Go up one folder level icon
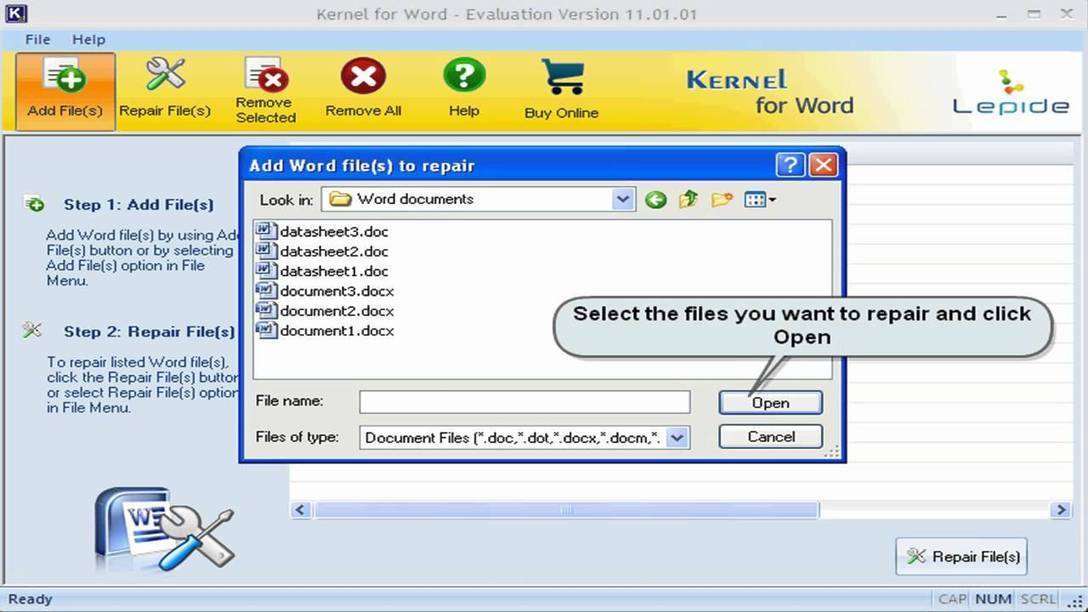Image resolution: width=1088 pixels, height=612 pixels. [x=688, y=201]
